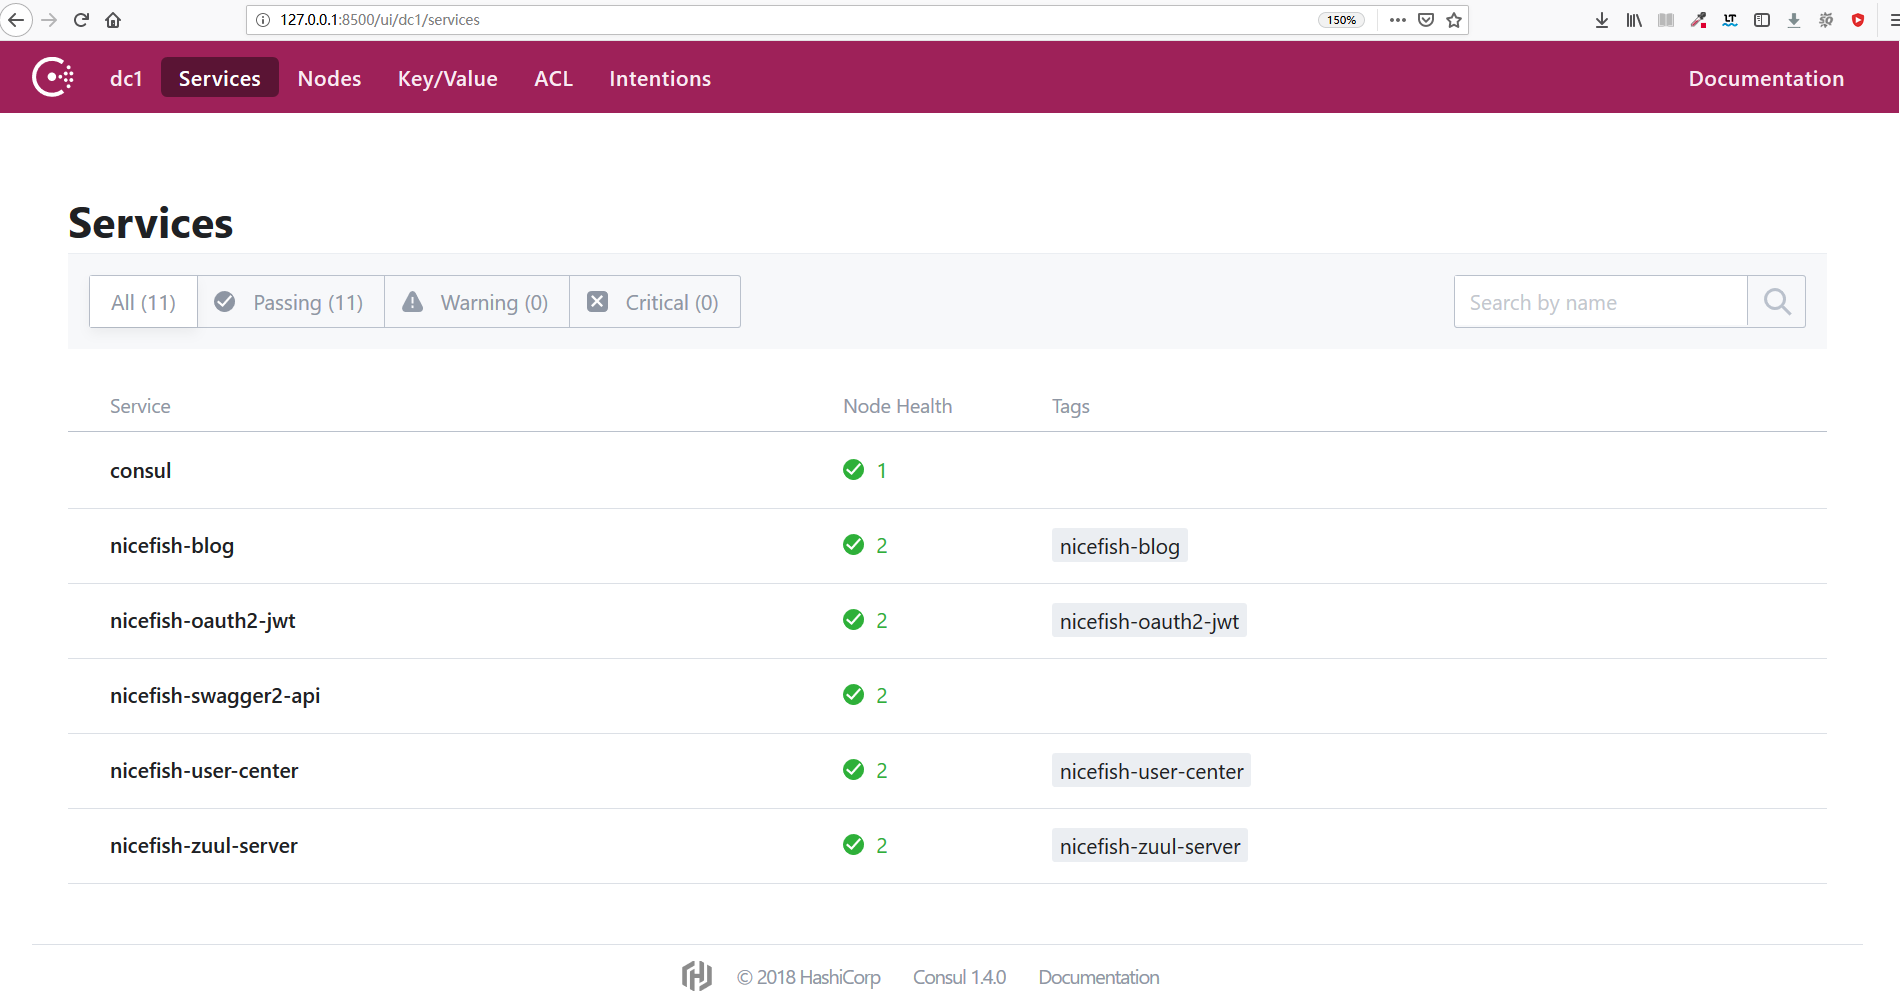Click the Node Health column header
The image size is (1900, 996).
point(897,406)
